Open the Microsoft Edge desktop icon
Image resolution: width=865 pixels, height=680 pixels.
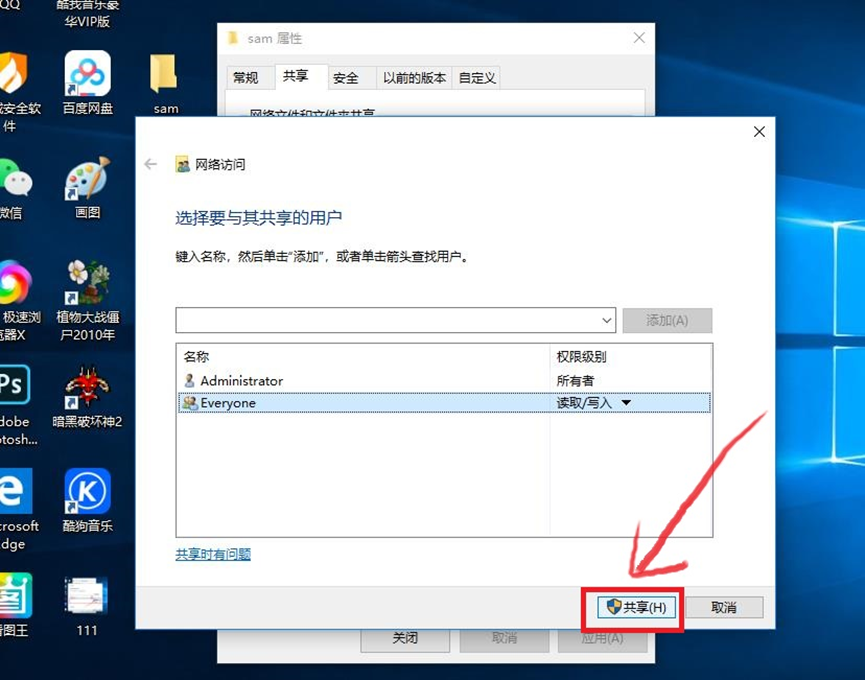point(14,490)
